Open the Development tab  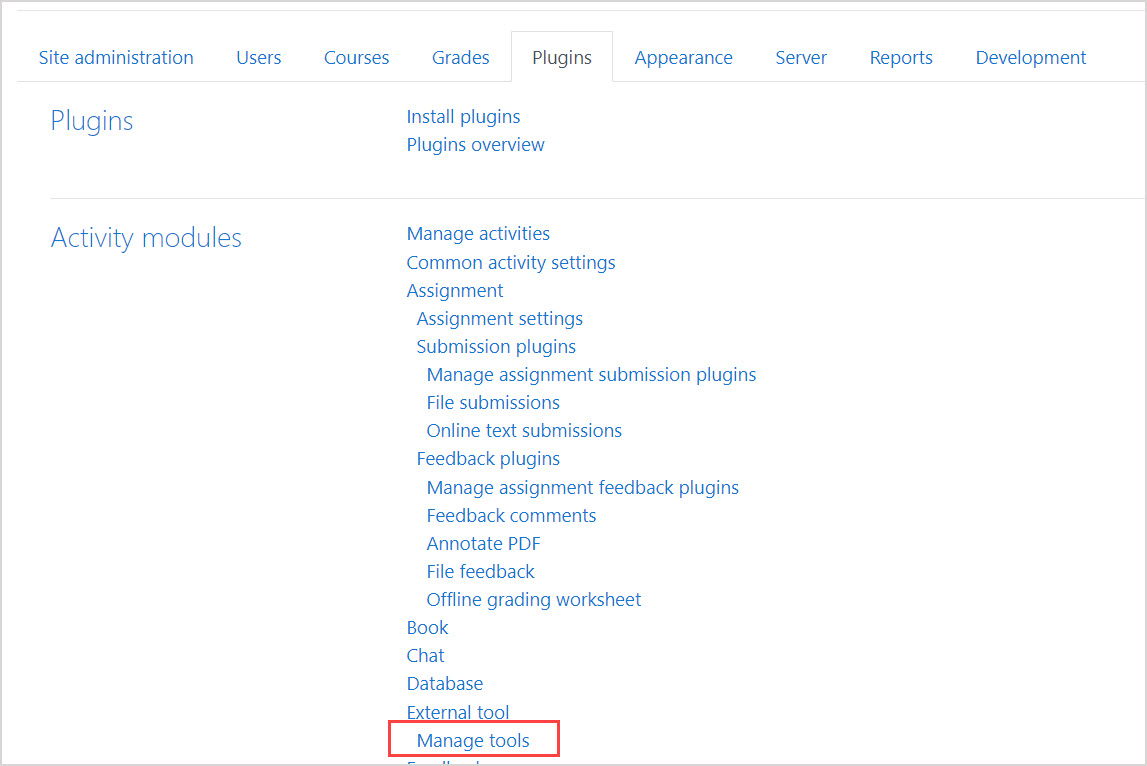point(1030,57)
